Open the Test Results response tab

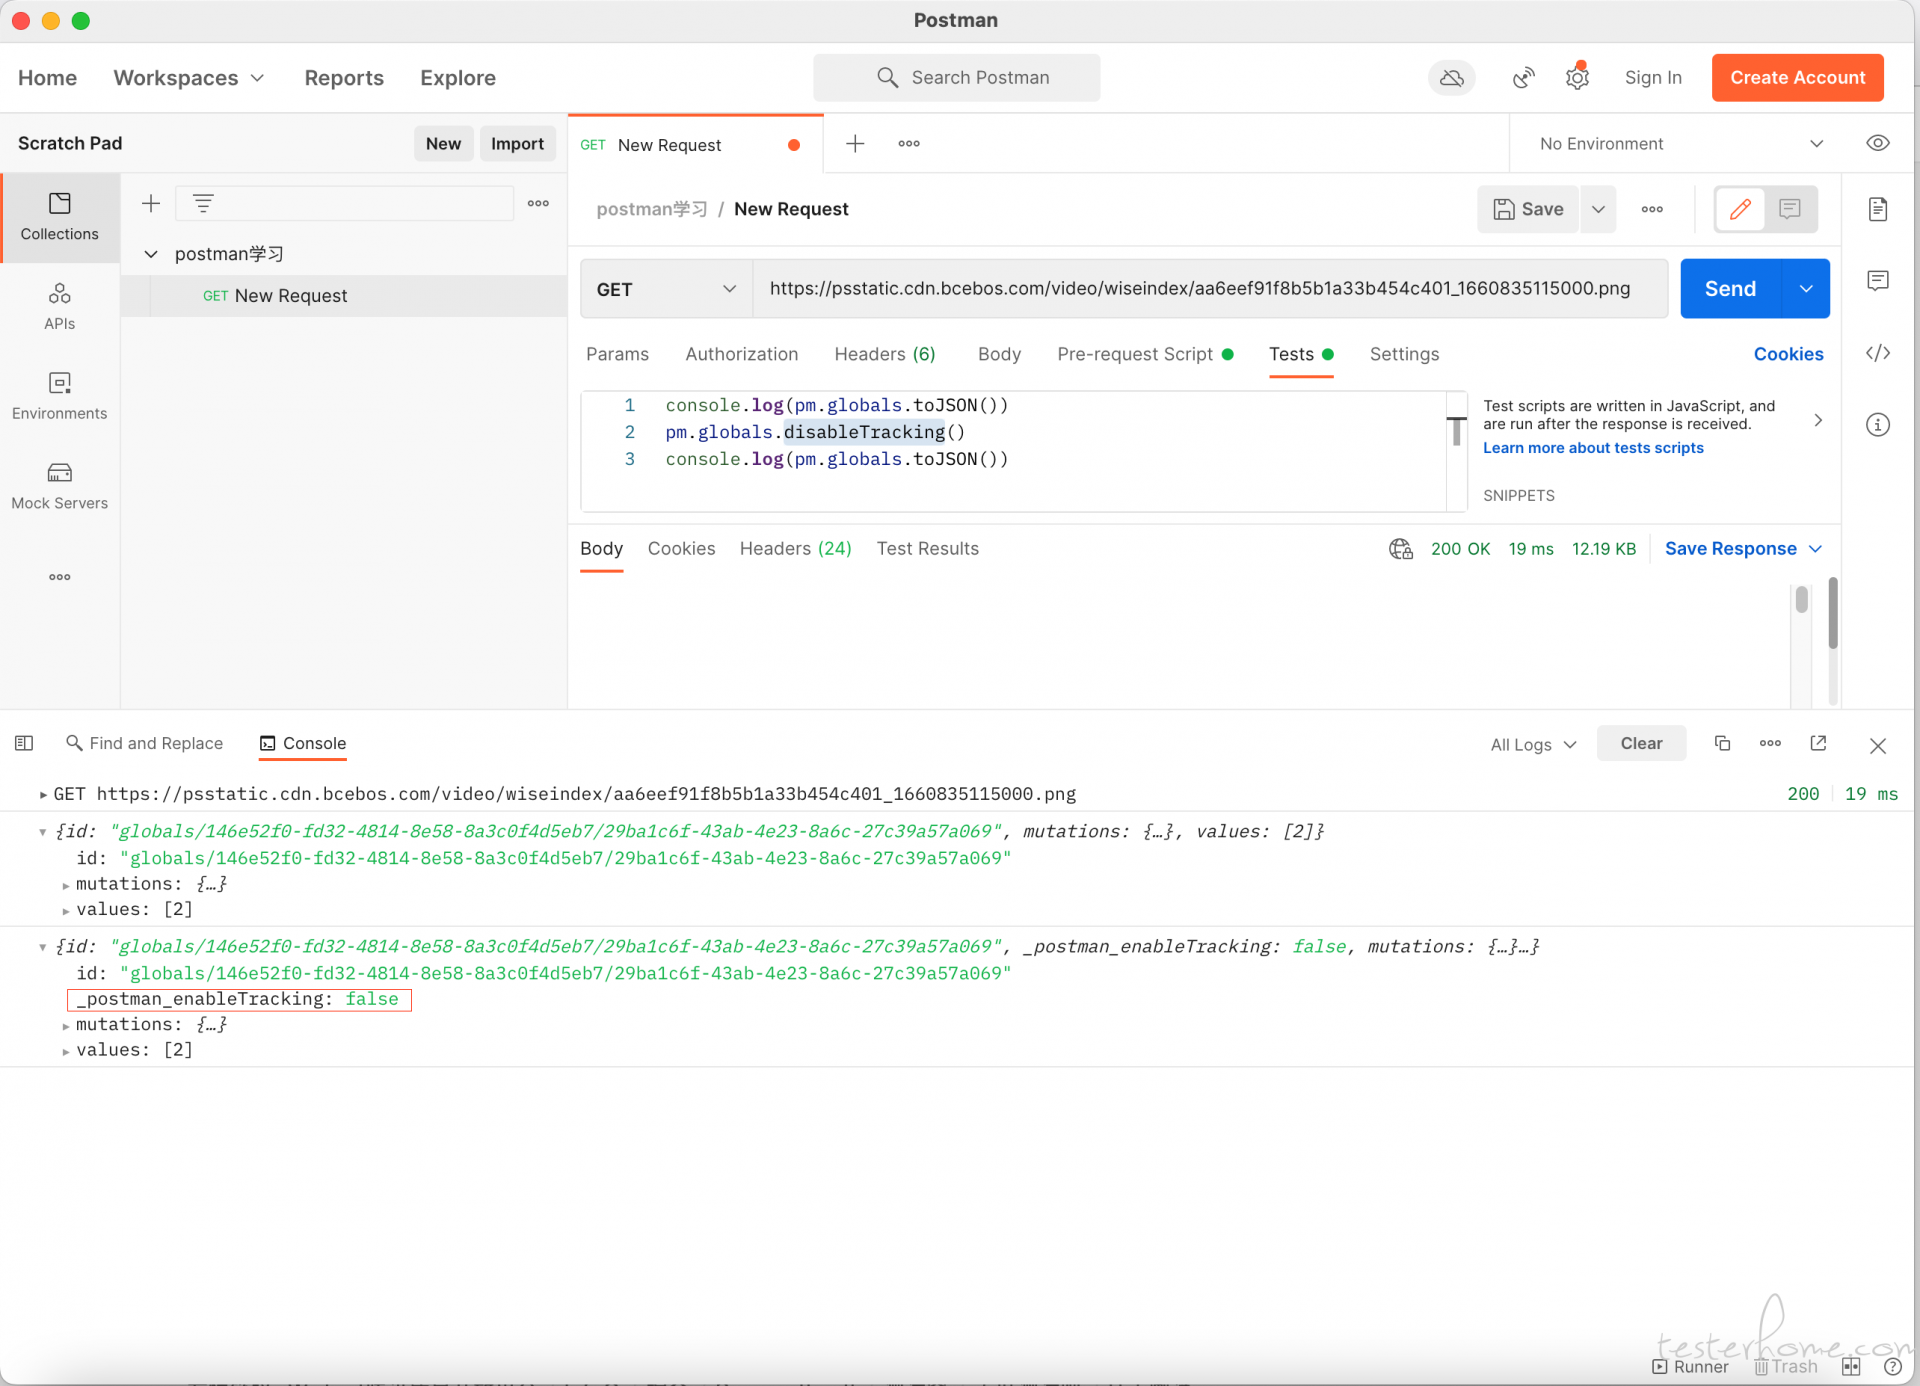pos(928,549)
